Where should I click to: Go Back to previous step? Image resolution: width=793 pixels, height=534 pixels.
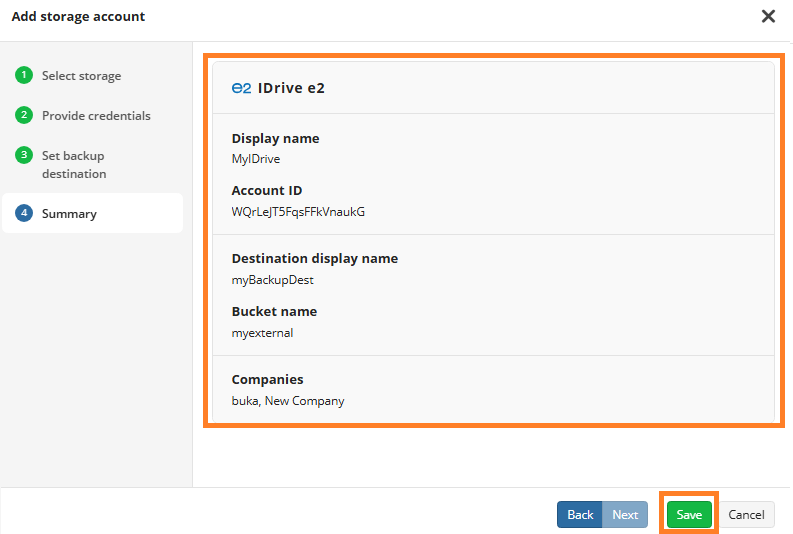[580, 514]
